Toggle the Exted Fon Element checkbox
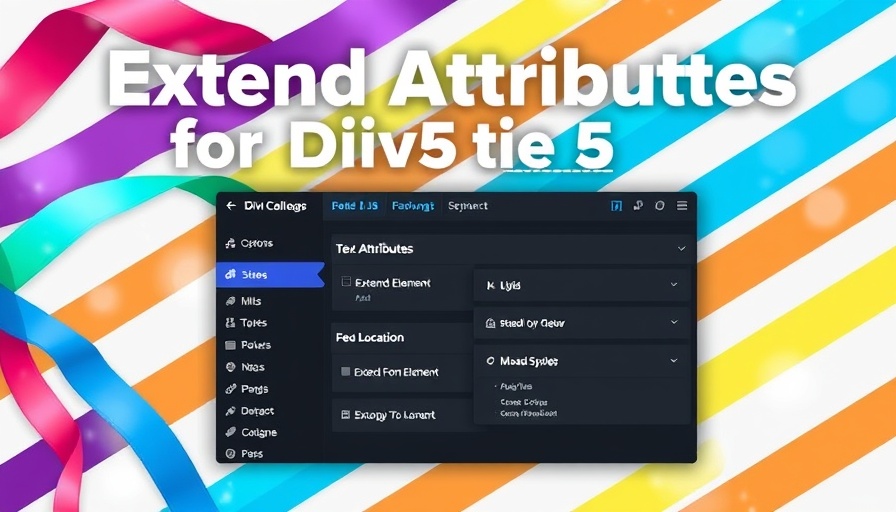896x512 pixels. [345, 371]
